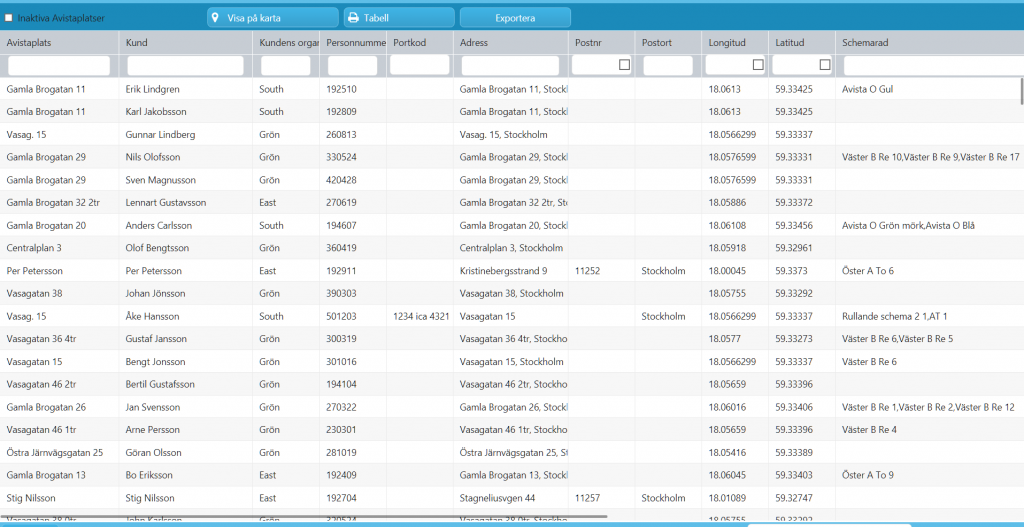Click the vertical scrollbar thumb of the table
The height and width of the screenshot is (527, 1024).
coord(1021,90)
